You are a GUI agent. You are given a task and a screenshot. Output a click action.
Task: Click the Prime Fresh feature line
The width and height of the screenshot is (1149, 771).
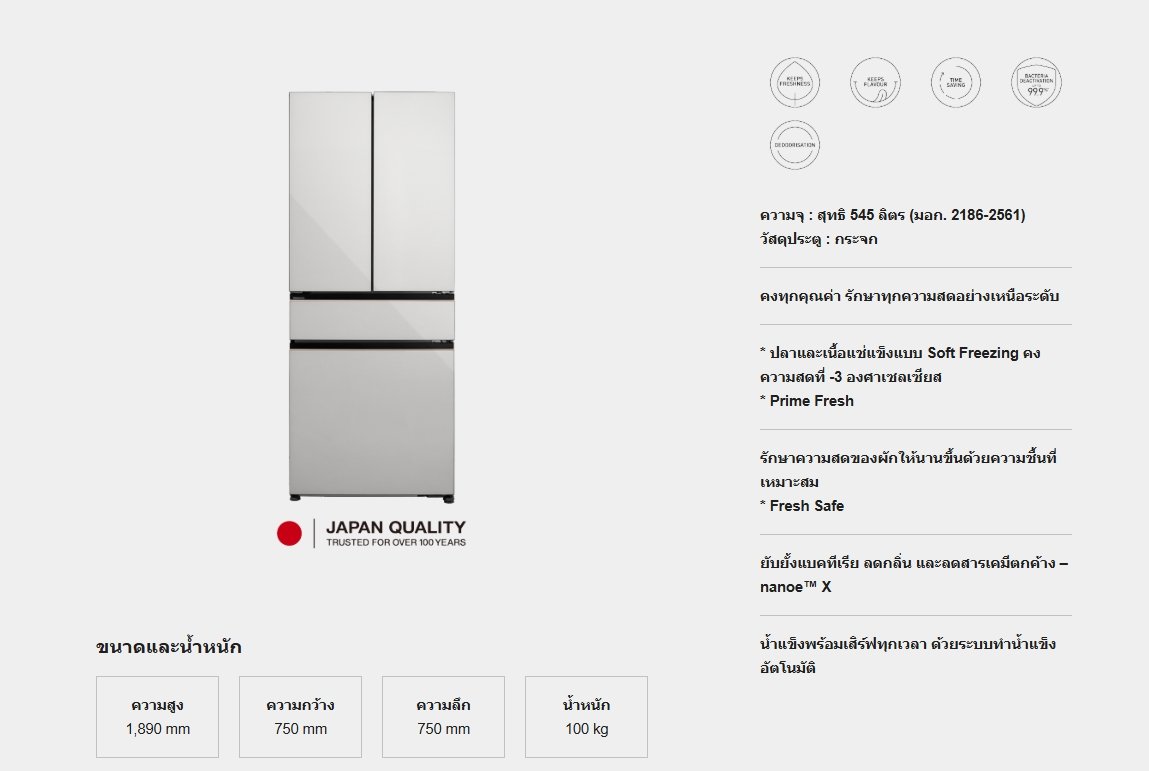807,401
